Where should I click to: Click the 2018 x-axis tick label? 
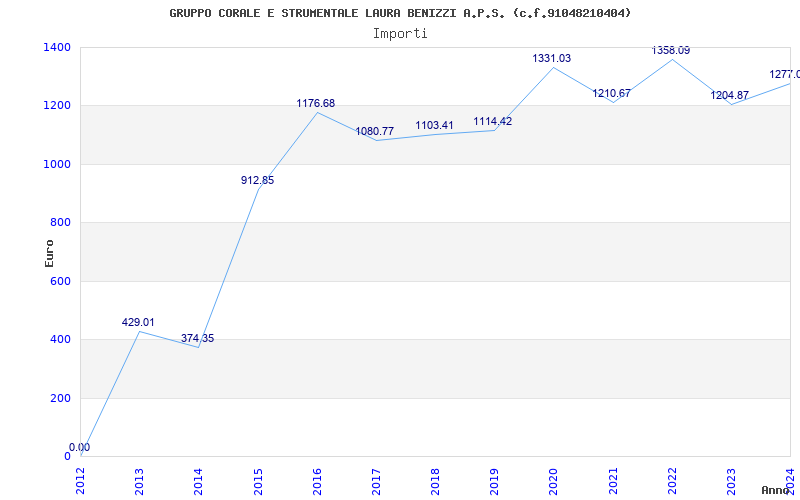point(435,482)
